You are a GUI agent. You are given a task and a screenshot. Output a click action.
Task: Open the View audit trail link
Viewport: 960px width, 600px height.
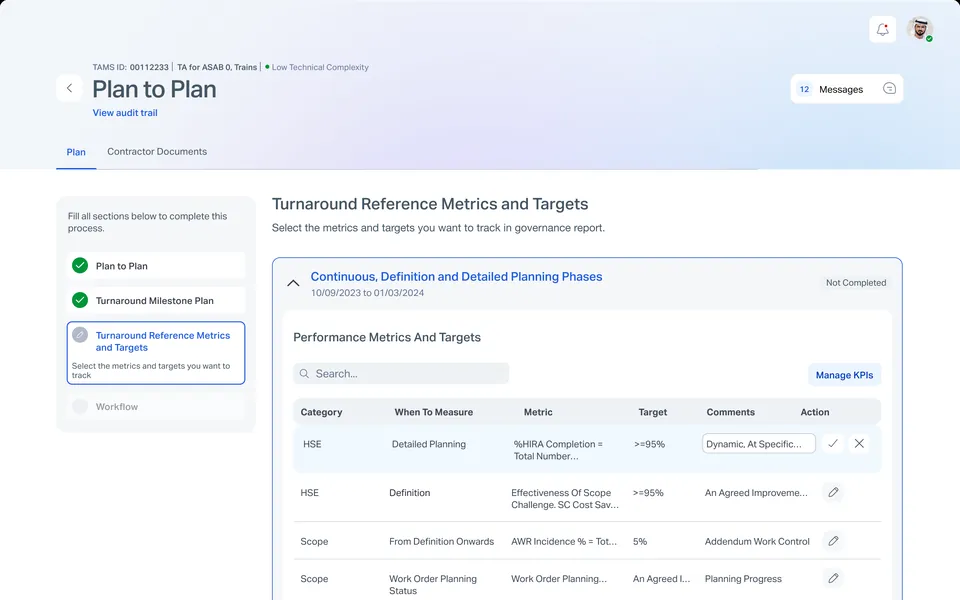point(125,113)
